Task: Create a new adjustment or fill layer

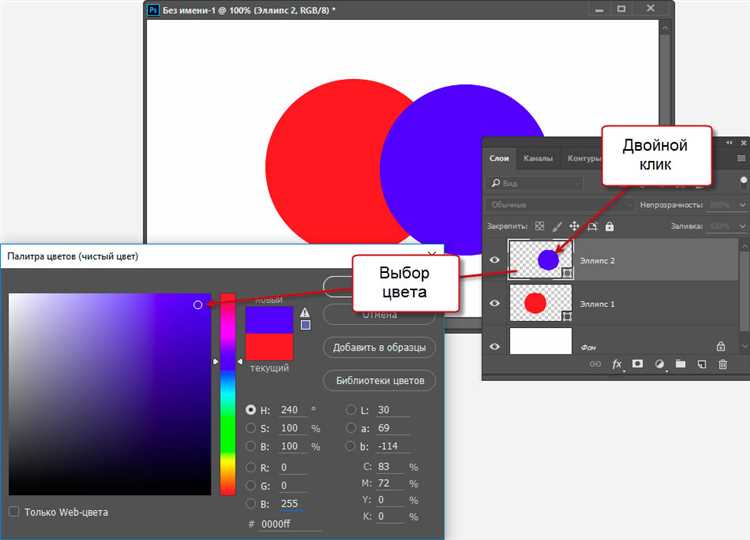Action: (659, 364)
